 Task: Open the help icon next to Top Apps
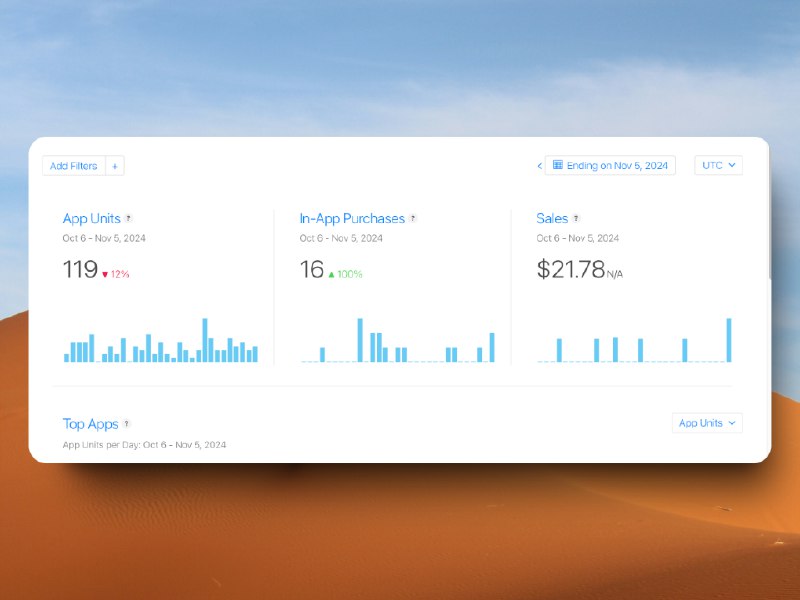127,424
